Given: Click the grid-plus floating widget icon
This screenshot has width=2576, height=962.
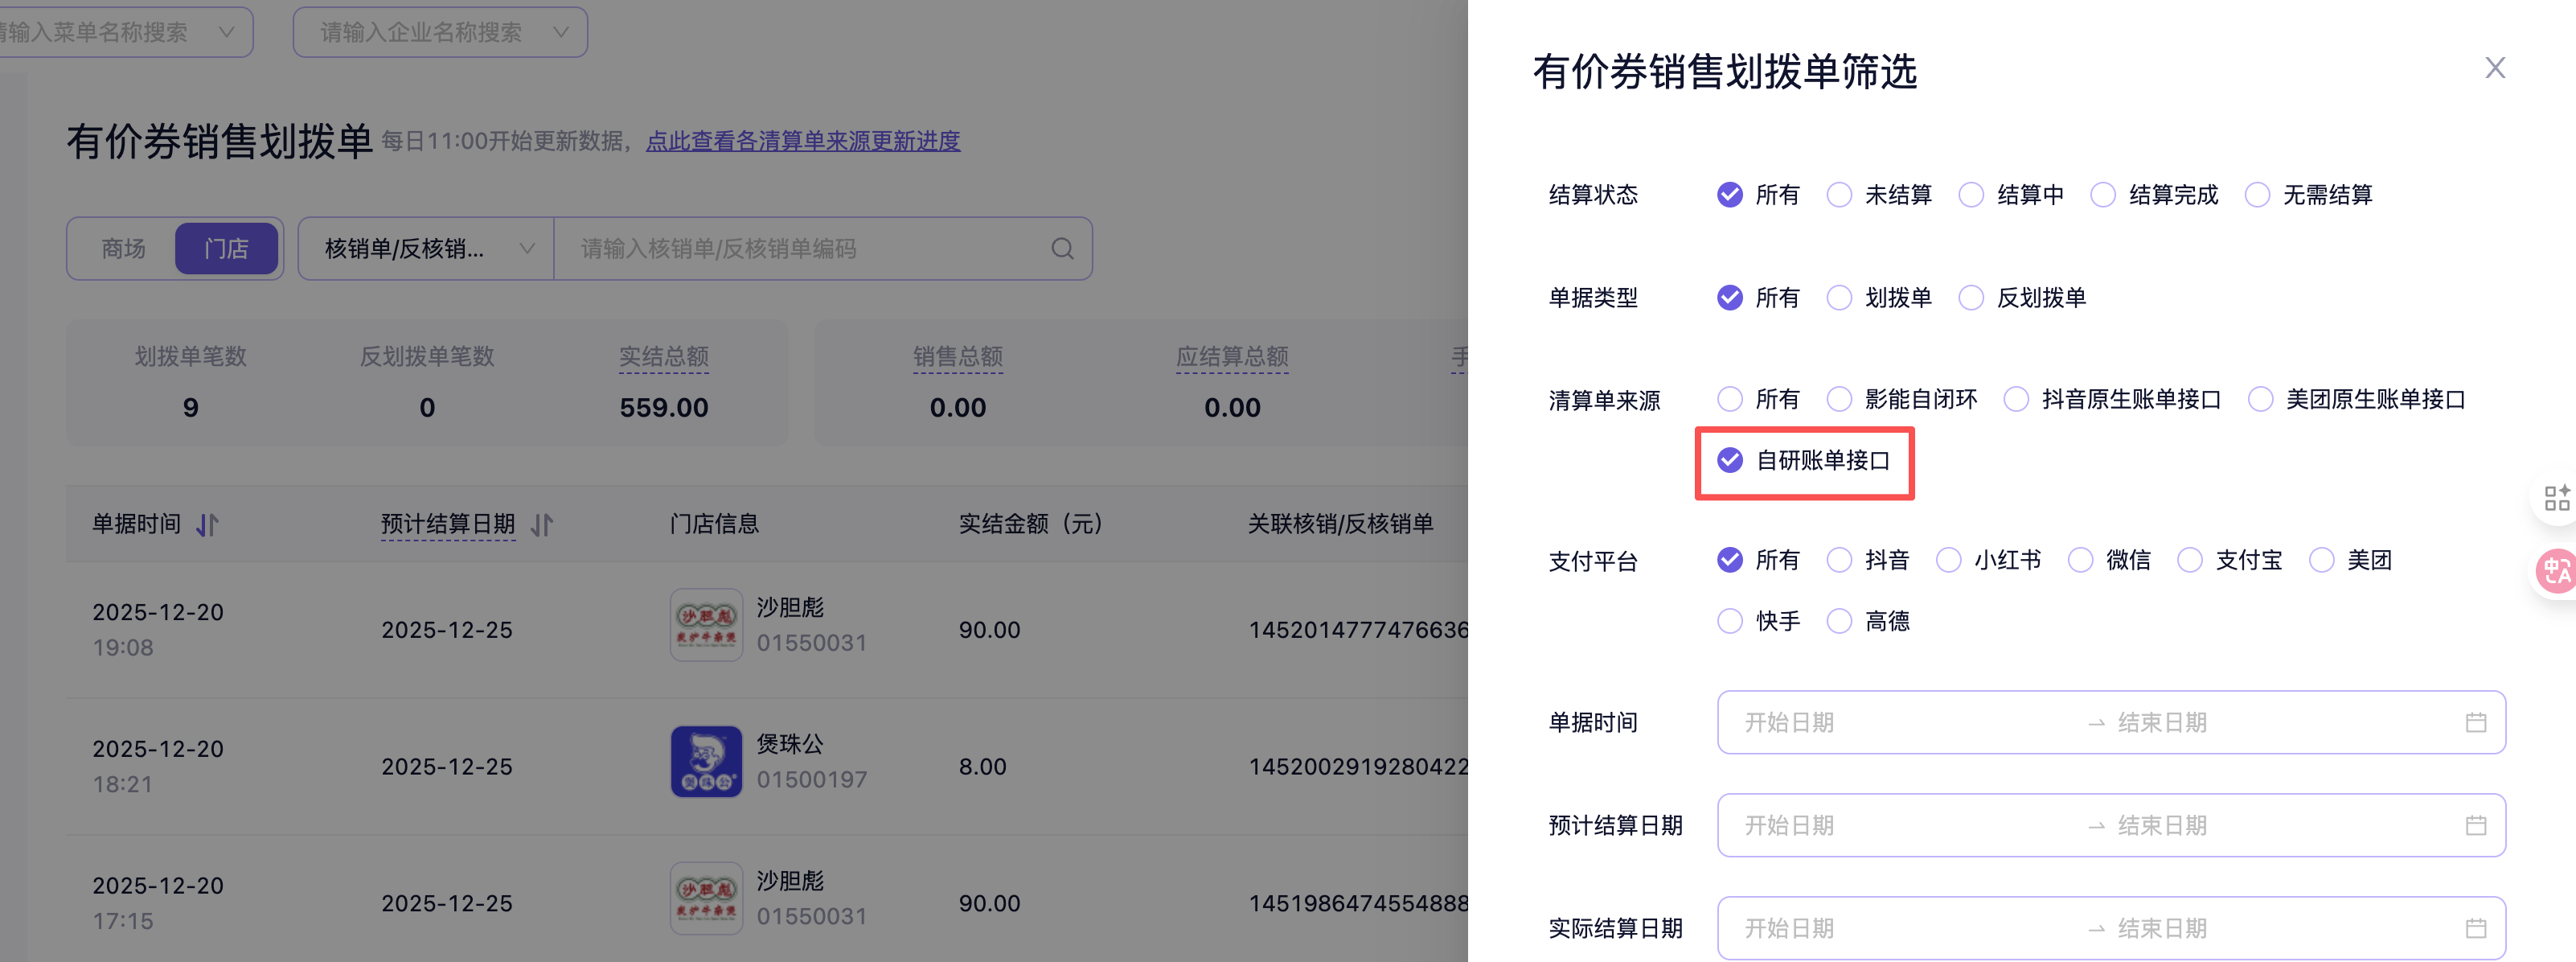Looking at the screenshot, I should 2556,498.
